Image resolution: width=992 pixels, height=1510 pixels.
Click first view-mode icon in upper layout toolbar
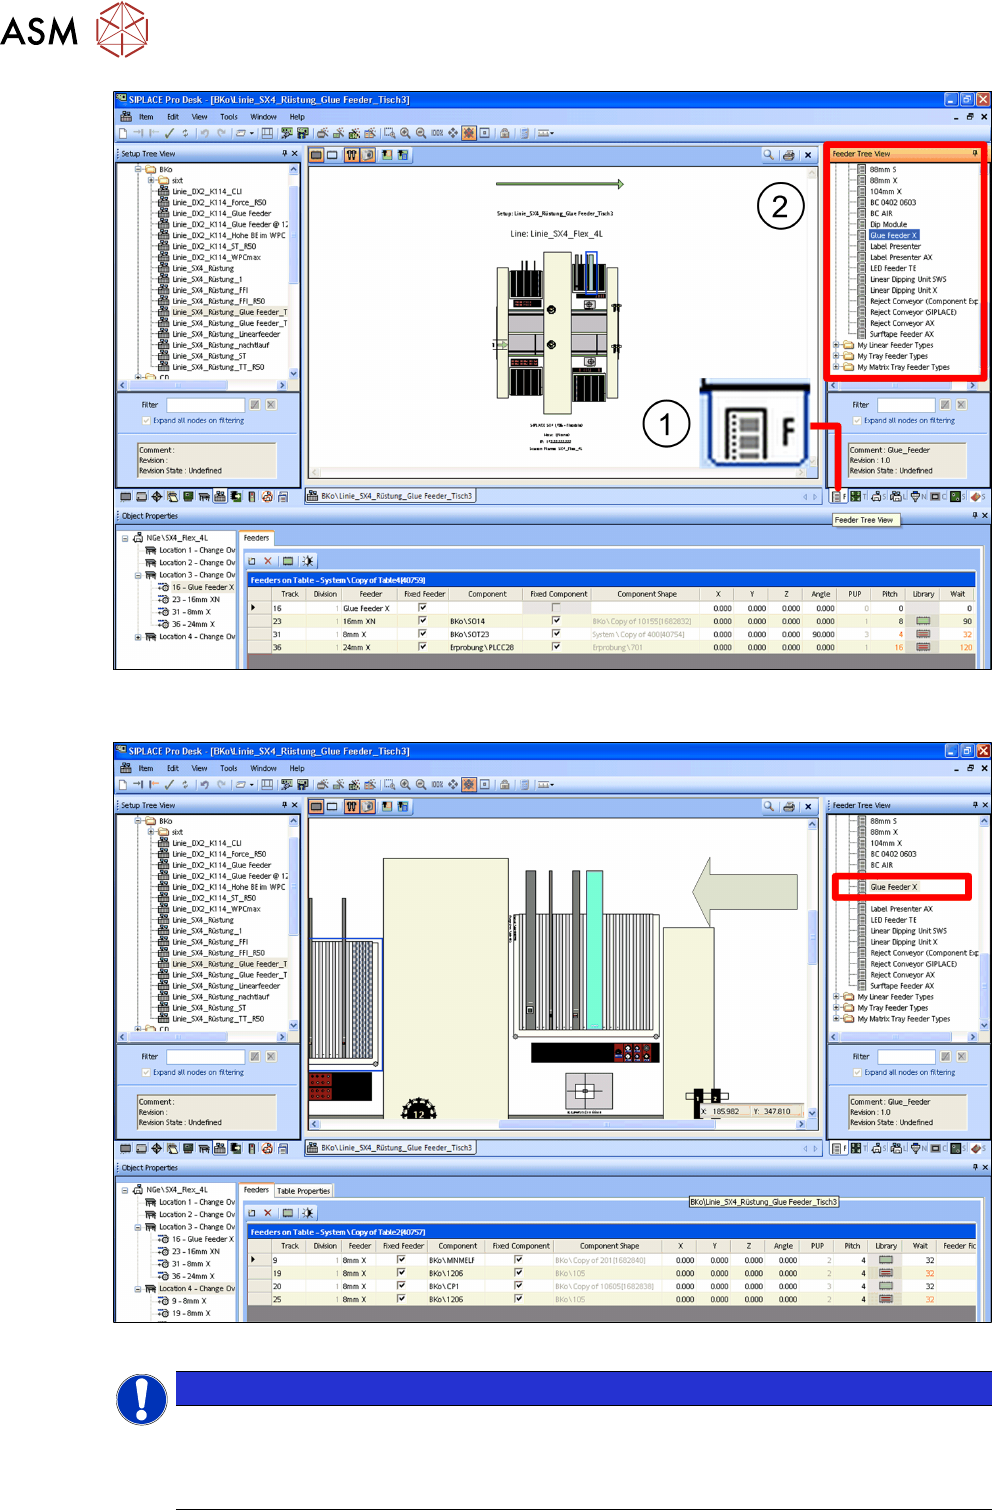point(316,155)
